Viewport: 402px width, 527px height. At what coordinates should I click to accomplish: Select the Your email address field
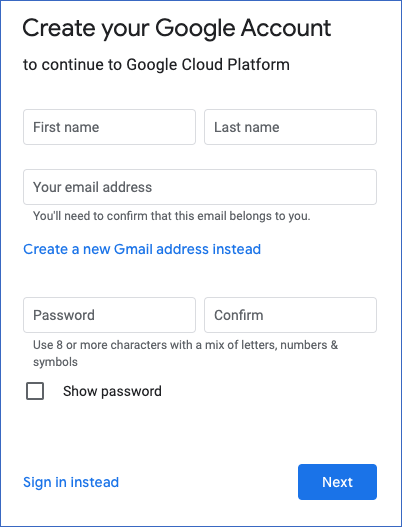tap(200, 187)
